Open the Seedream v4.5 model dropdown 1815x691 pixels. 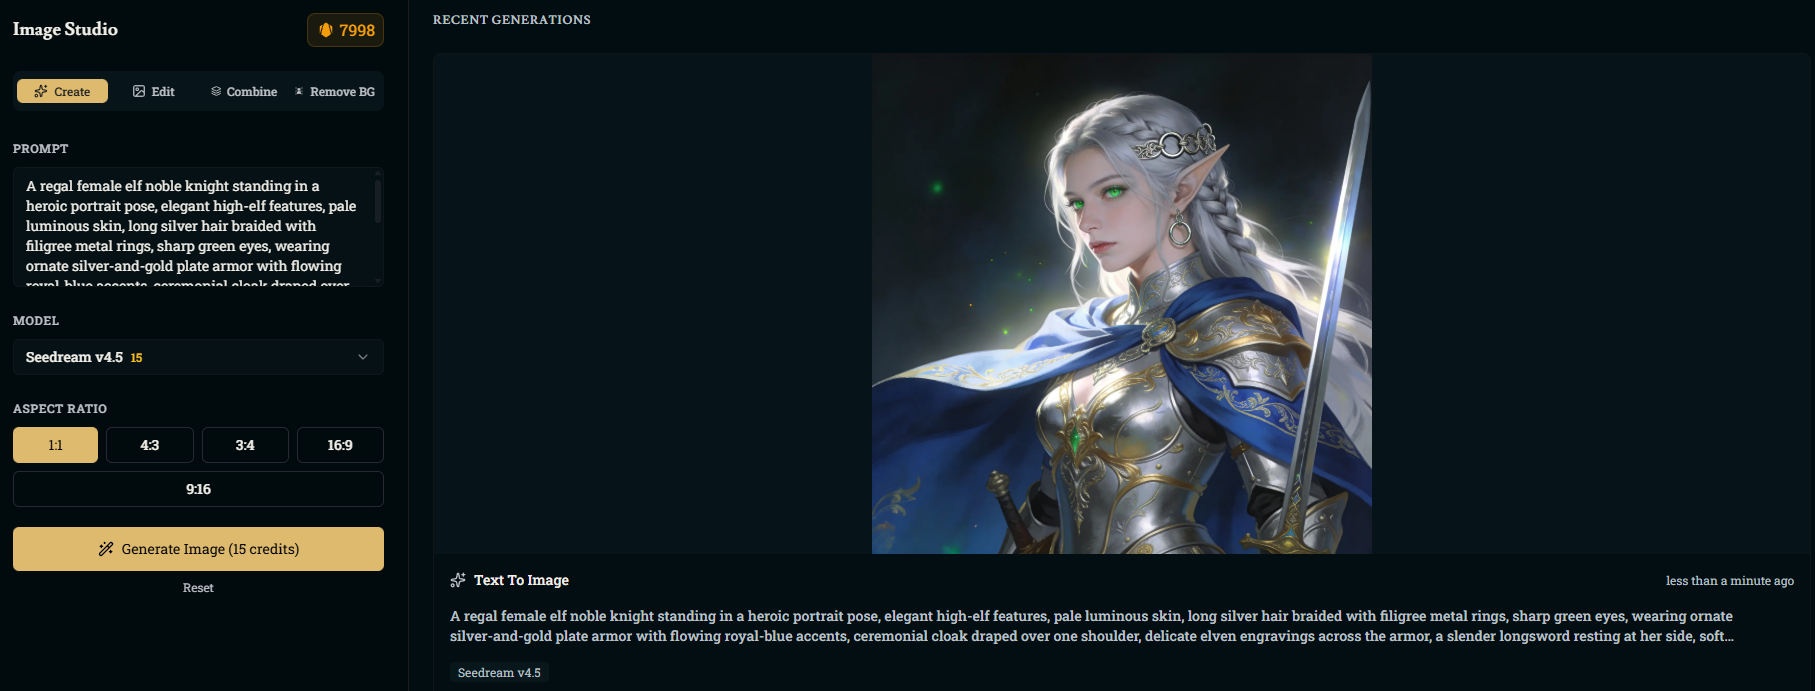198,357
